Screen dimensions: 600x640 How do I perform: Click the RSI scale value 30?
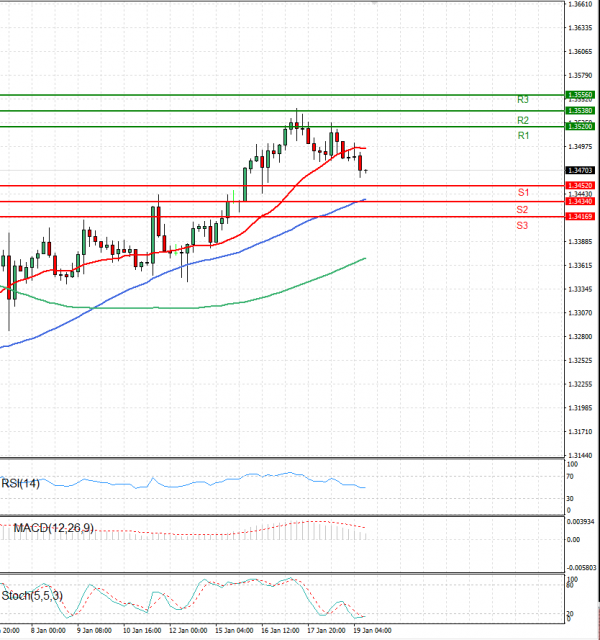(570, 499)
